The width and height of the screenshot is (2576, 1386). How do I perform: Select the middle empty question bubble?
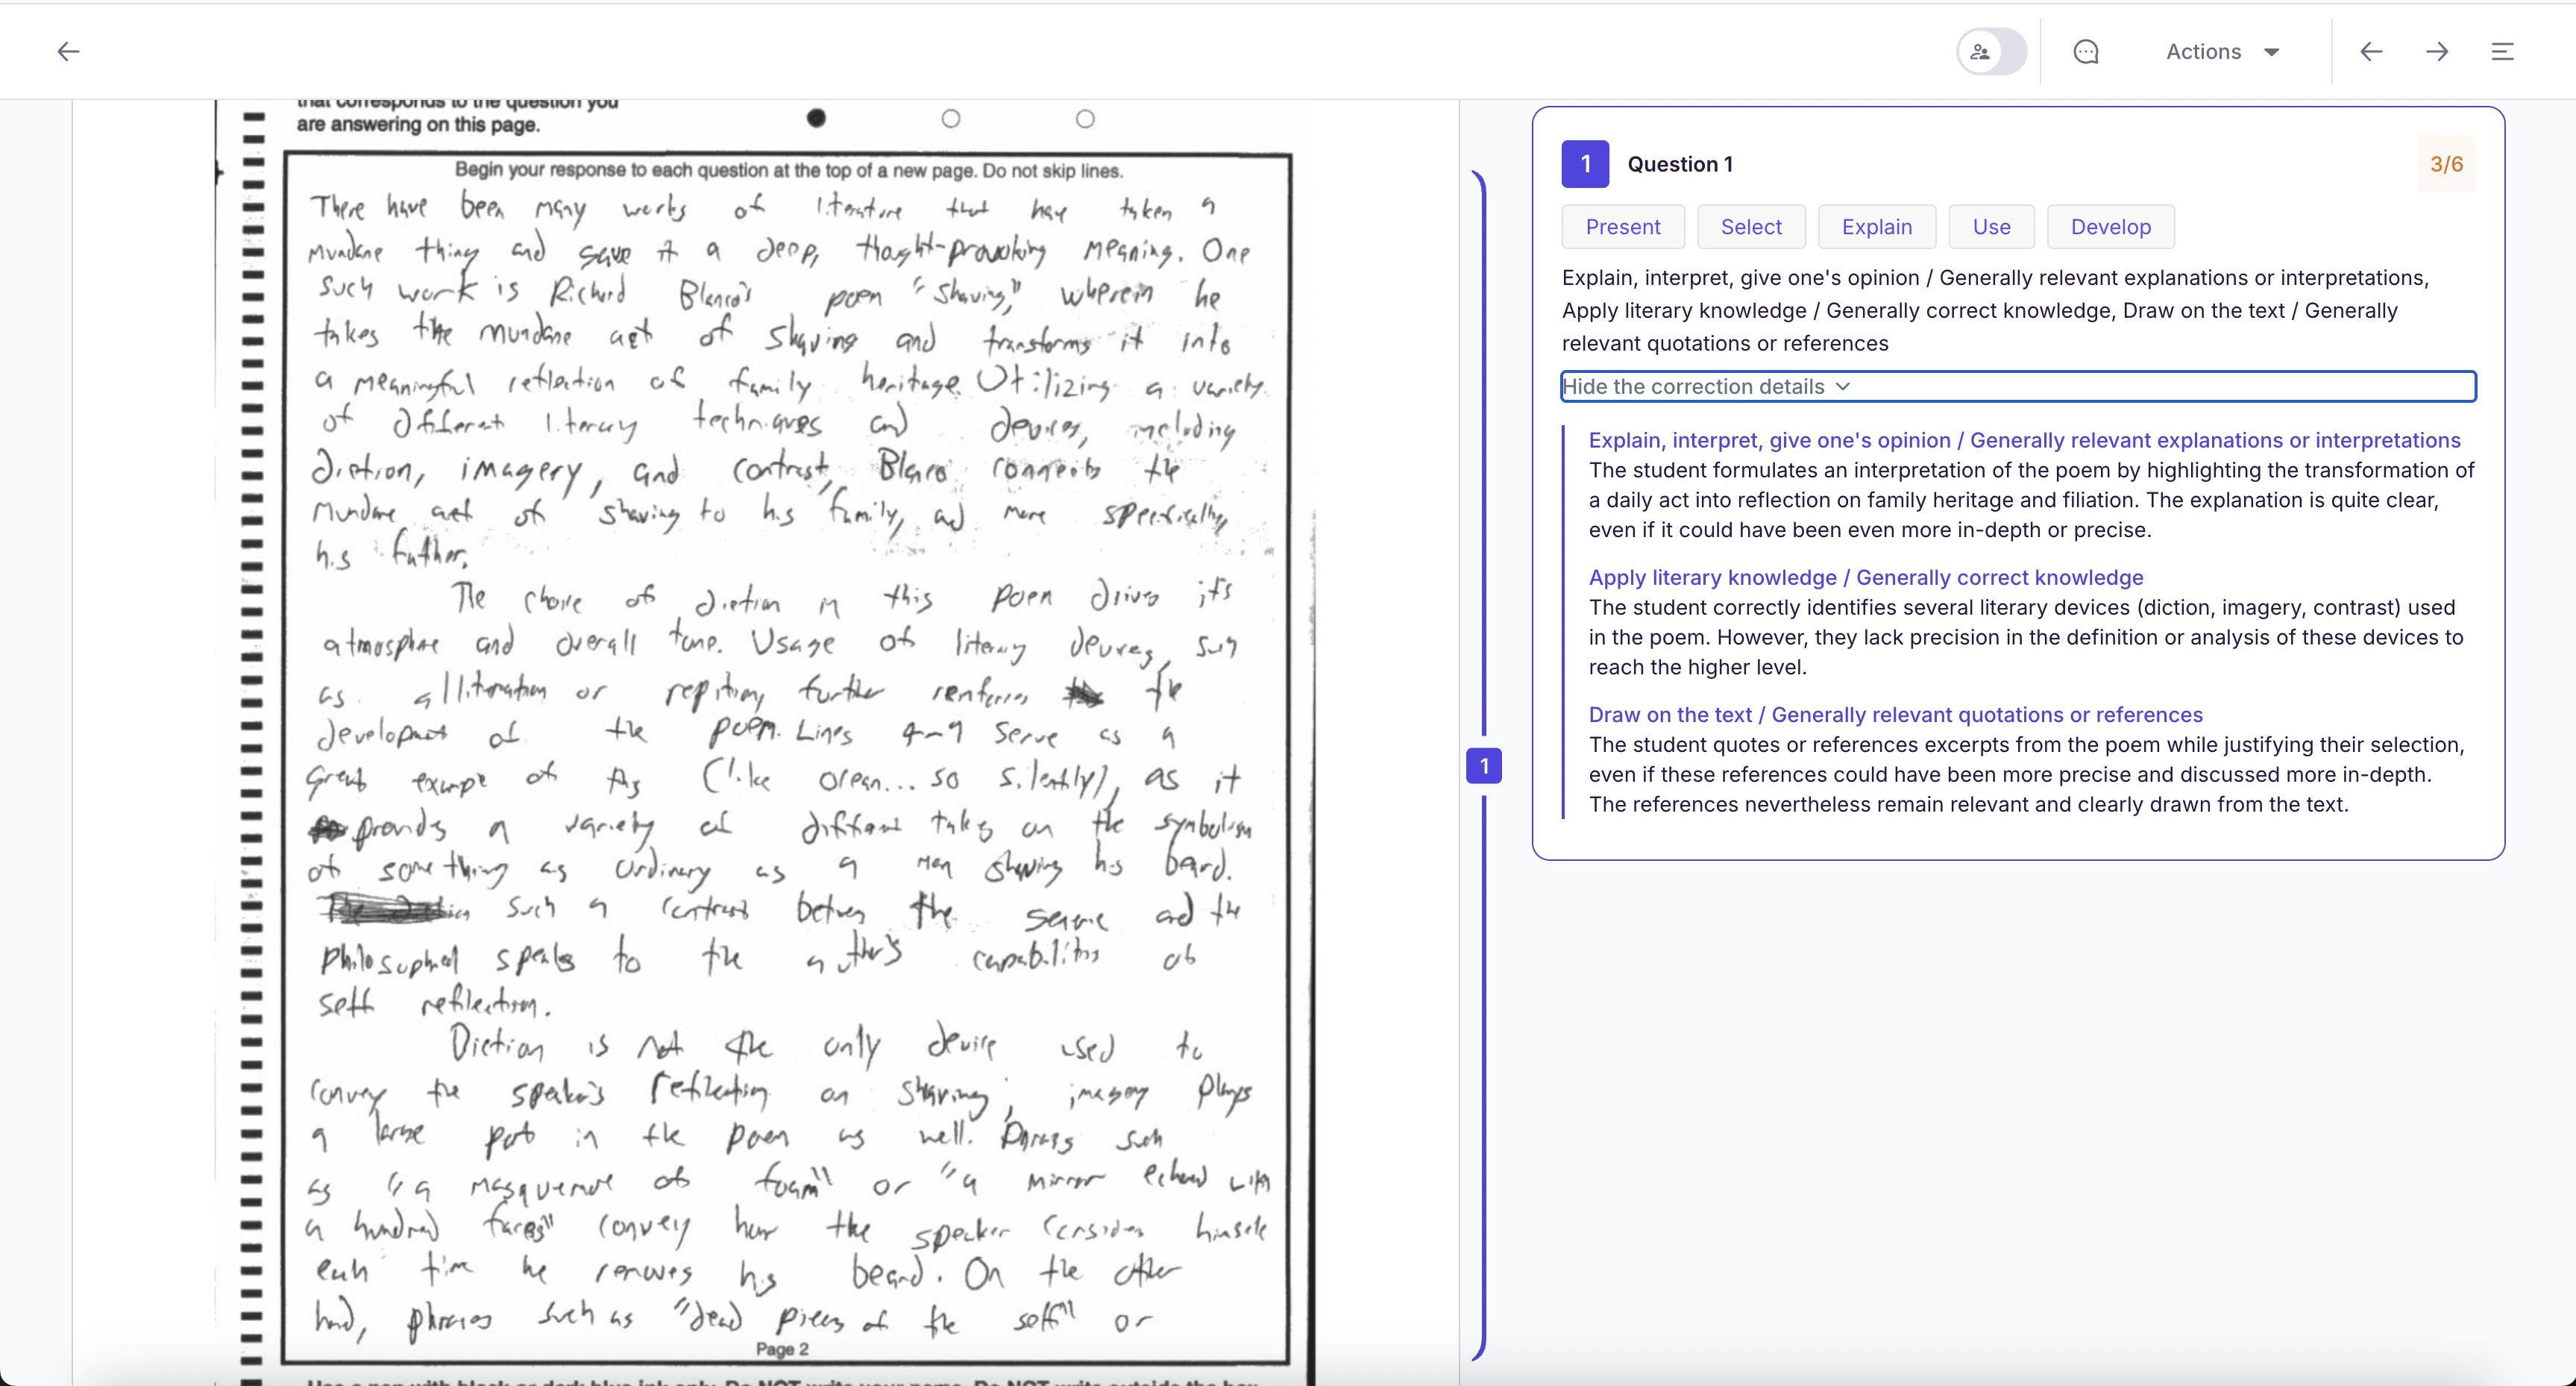click(951, 119)
